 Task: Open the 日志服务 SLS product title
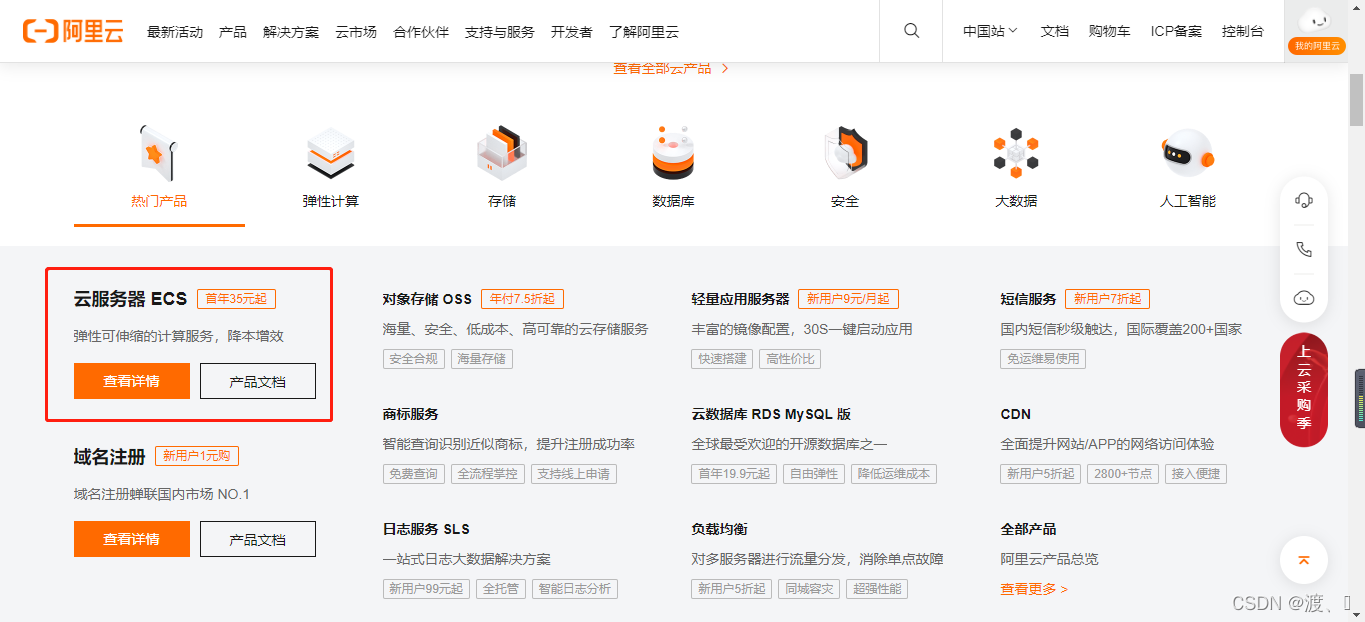click(426, 529)
